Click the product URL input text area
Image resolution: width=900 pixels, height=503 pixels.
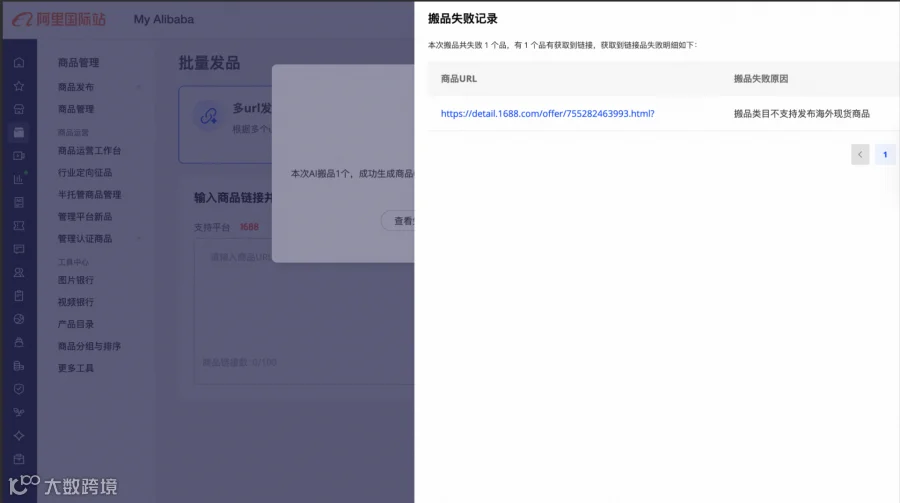point(304,312)
